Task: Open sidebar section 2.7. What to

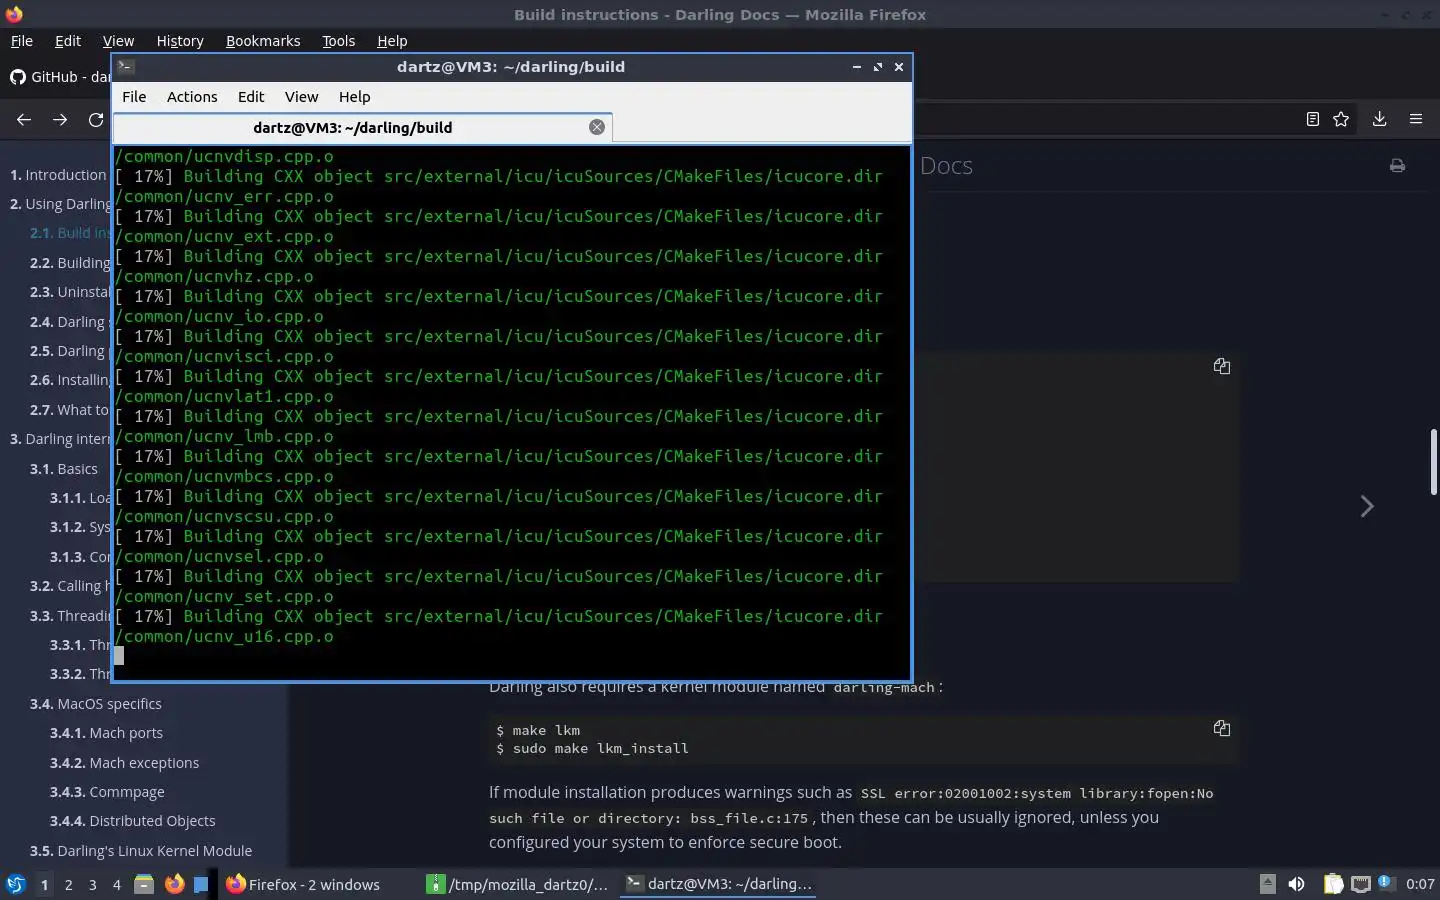Action: pyautogui.click(x=70, y=410)
